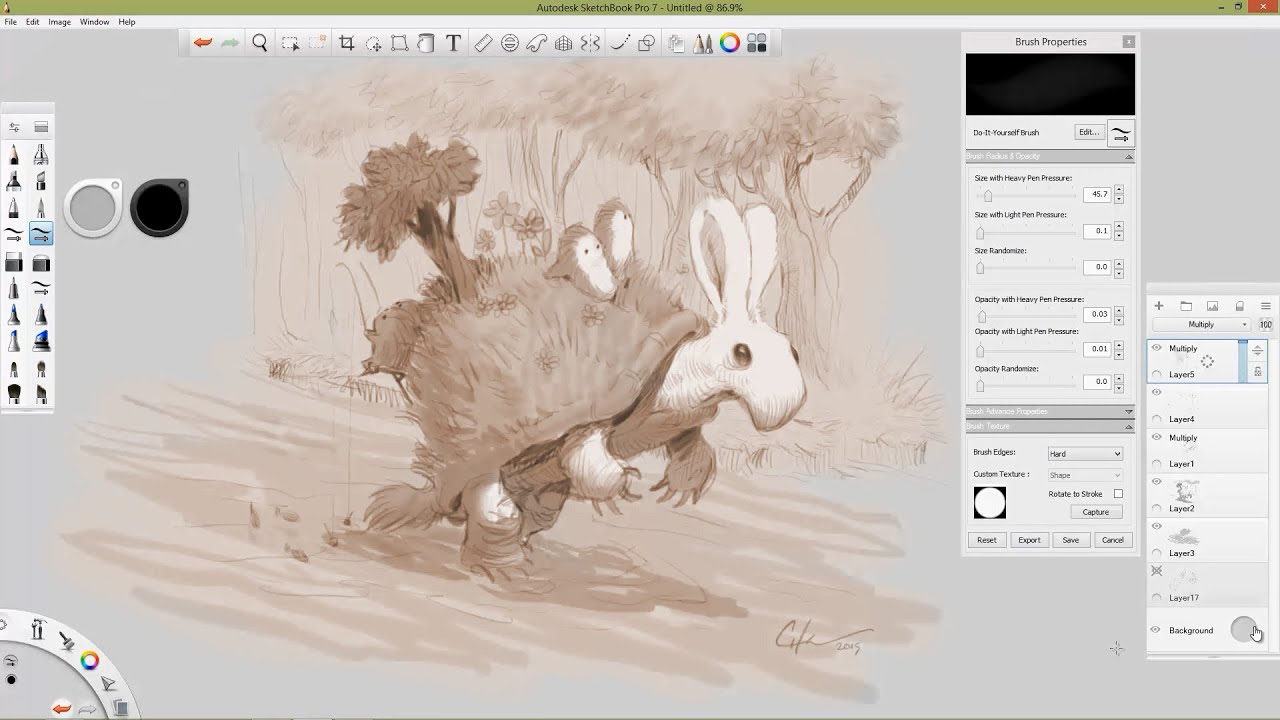Enable the French Curve tool
The image size is (1280, 720).
click(537, 43)
